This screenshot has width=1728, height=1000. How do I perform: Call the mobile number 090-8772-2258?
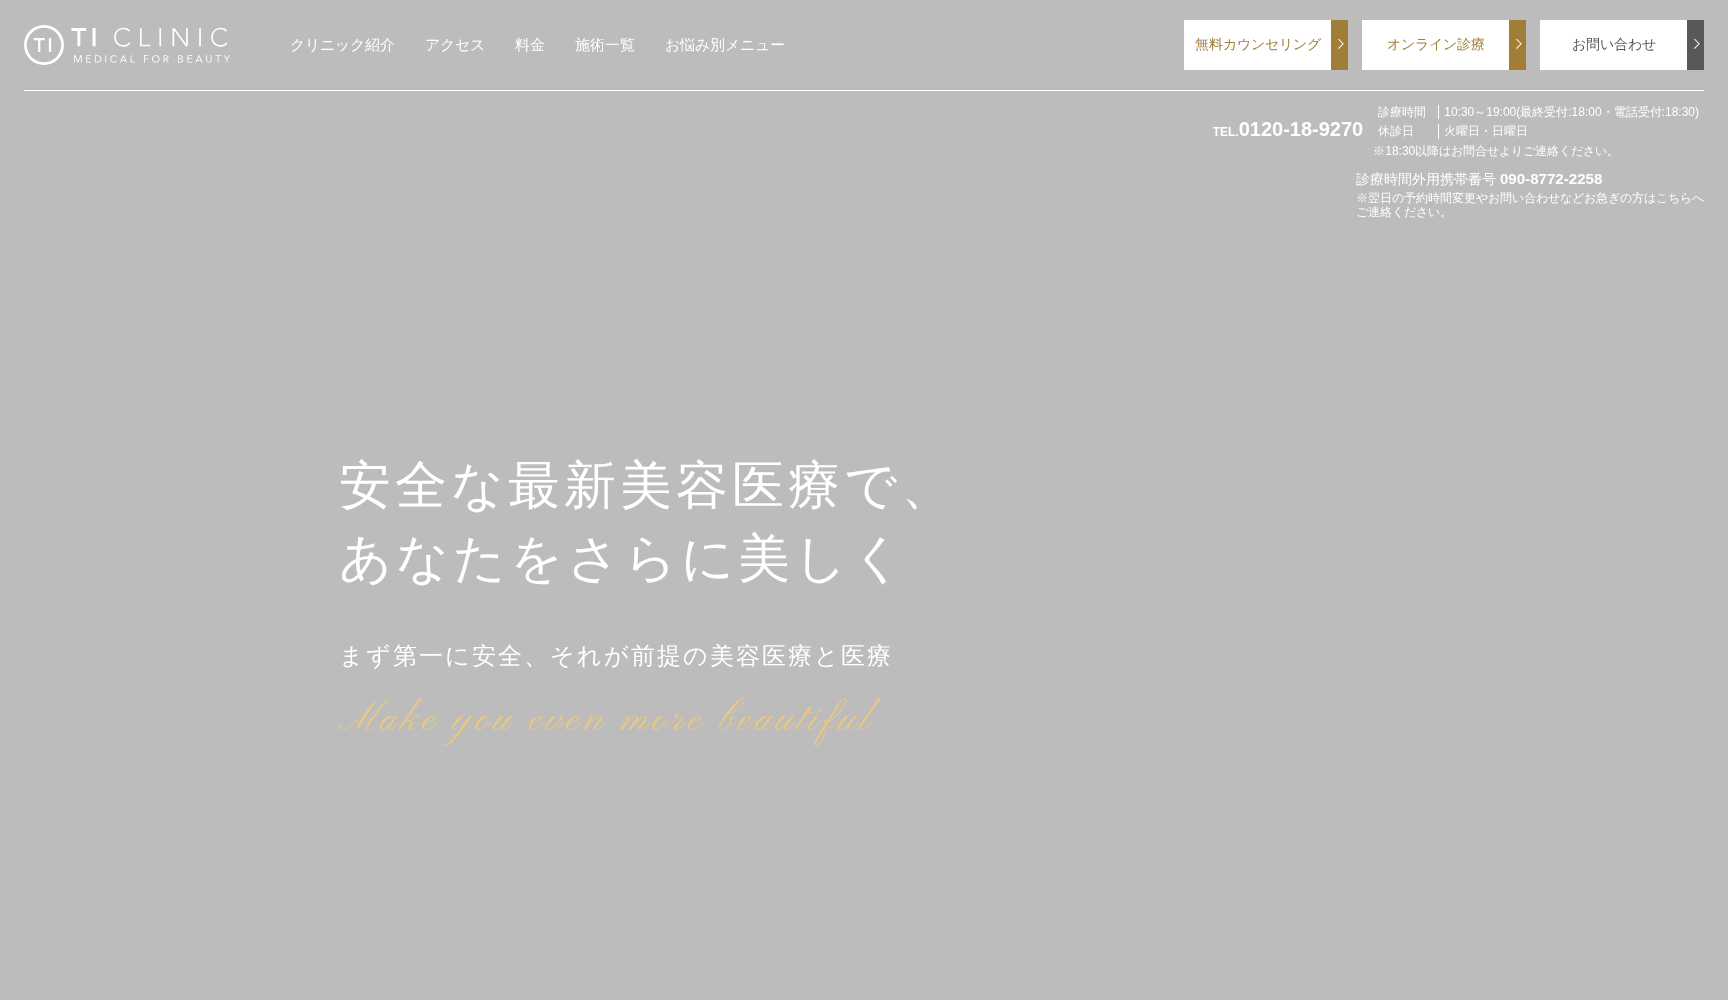[x=1550, y=179]
